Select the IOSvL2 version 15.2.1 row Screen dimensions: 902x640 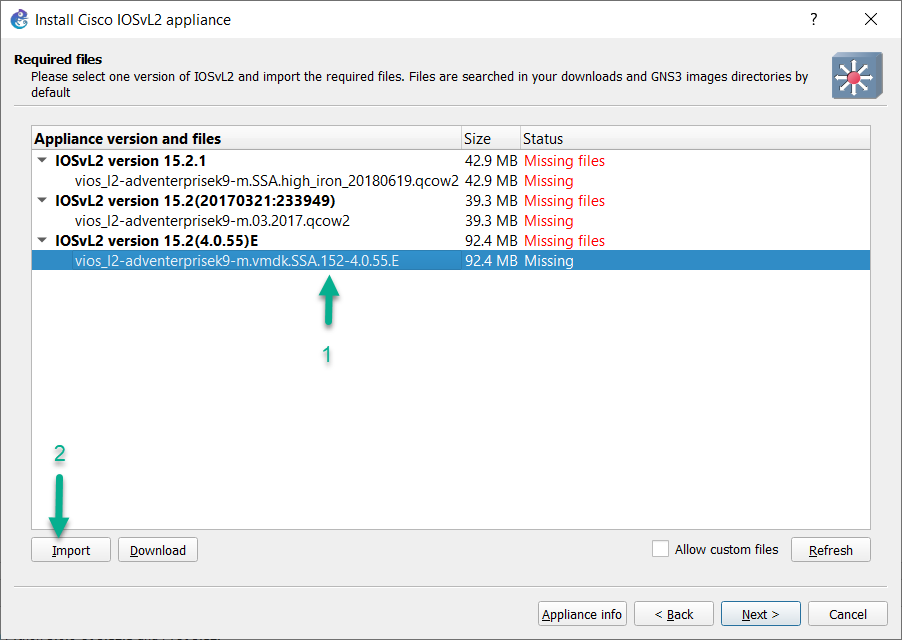(450, 160)
